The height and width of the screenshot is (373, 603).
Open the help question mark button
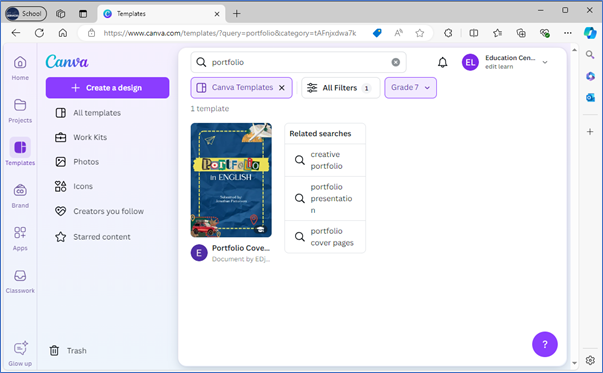(x=545, y=344)
